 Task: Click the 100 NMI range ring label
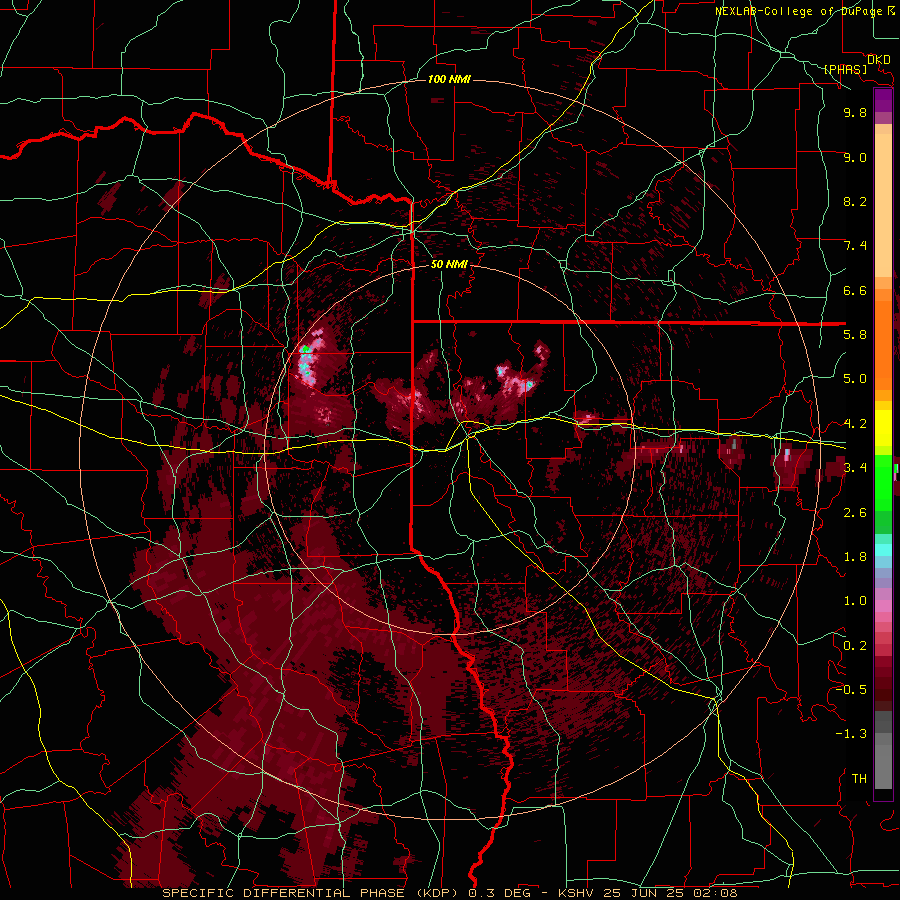(x=449, y=79)
